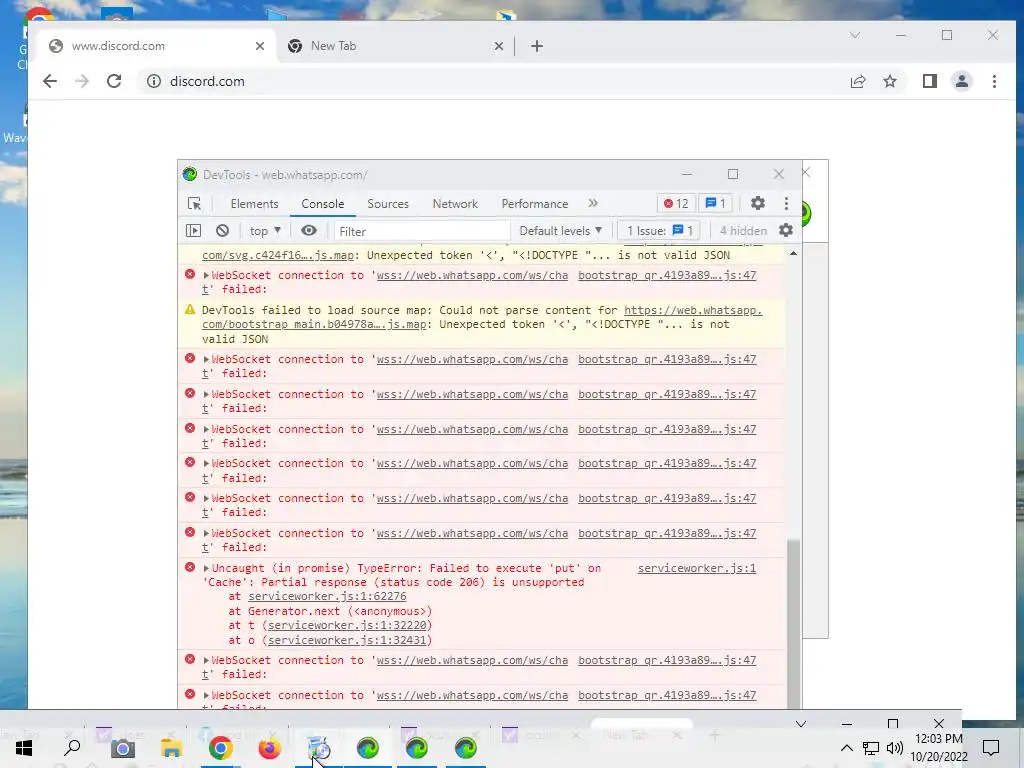The height and width of the screenshot is (768, 1024).
Task: Open Chrome three-dot menu
Action: click(994, 81)
